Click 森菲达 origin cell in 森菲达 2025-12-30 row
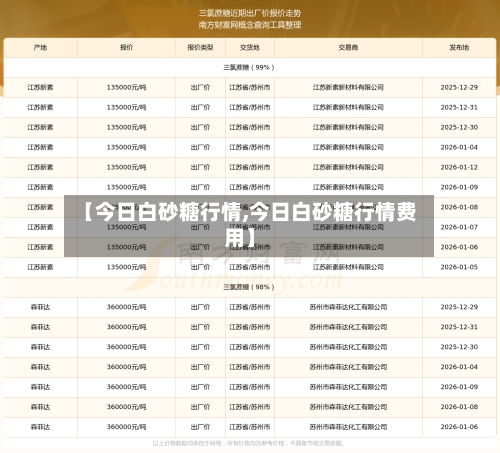The image size is (500, 453). tap(40, 347)
